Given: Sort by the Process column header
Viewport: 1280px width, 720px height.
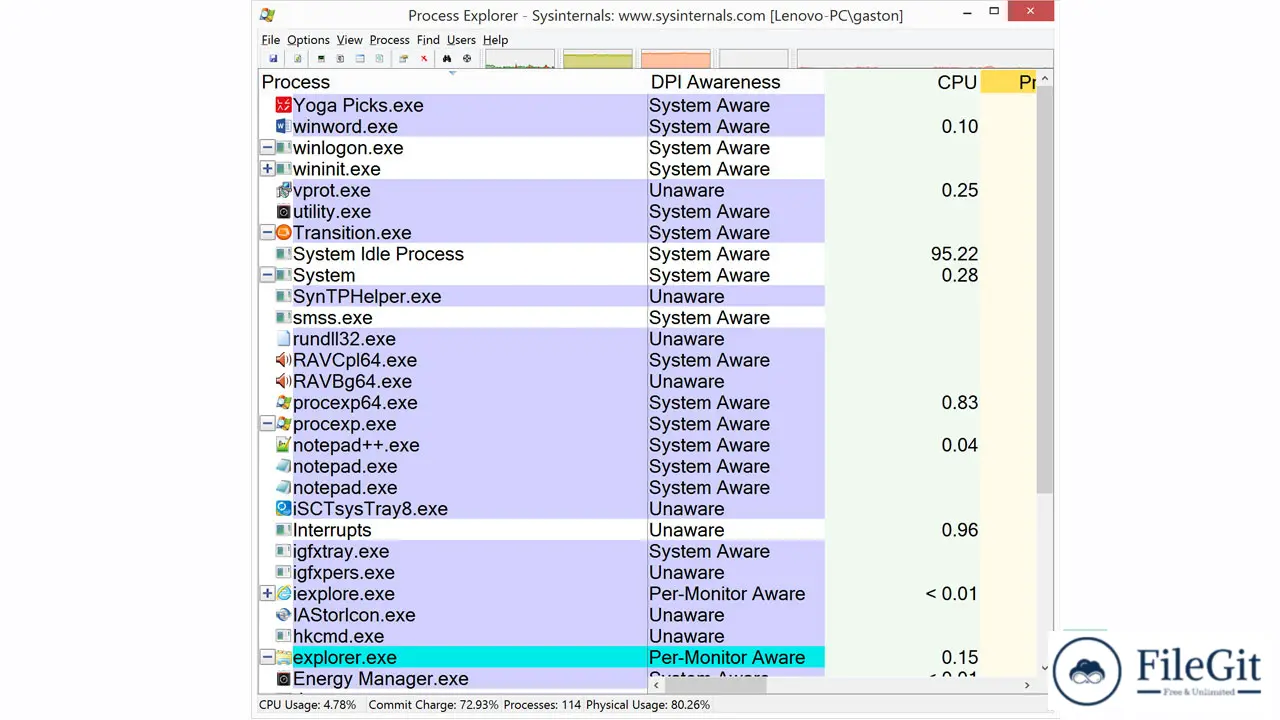Looking at the screenshot, I should [x=452, y=82].
